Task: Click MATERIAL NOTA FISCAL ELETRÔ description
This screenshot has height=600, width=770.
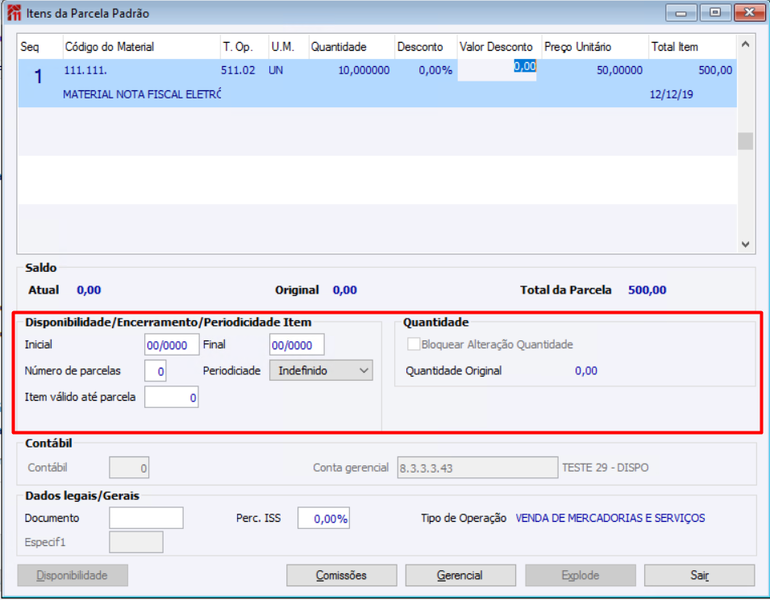Action: pyautogui.click(x=142, y=94)
